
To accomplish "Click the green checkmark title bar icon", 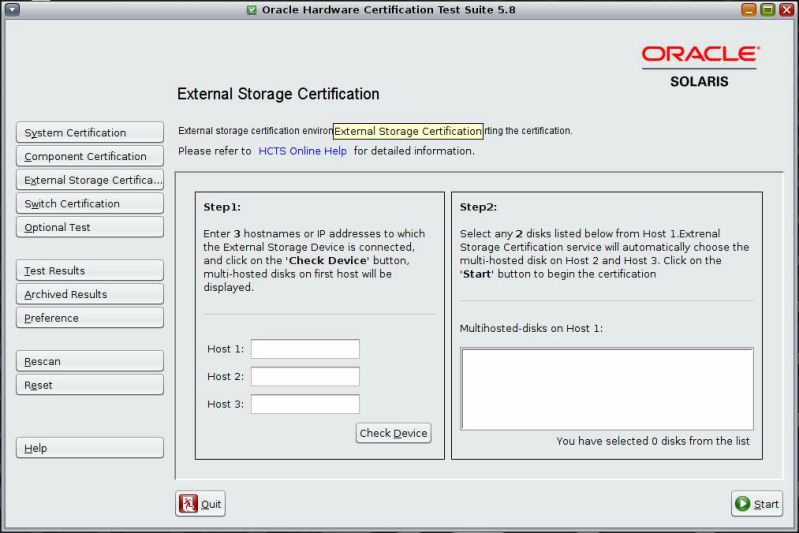I will 251,10.
